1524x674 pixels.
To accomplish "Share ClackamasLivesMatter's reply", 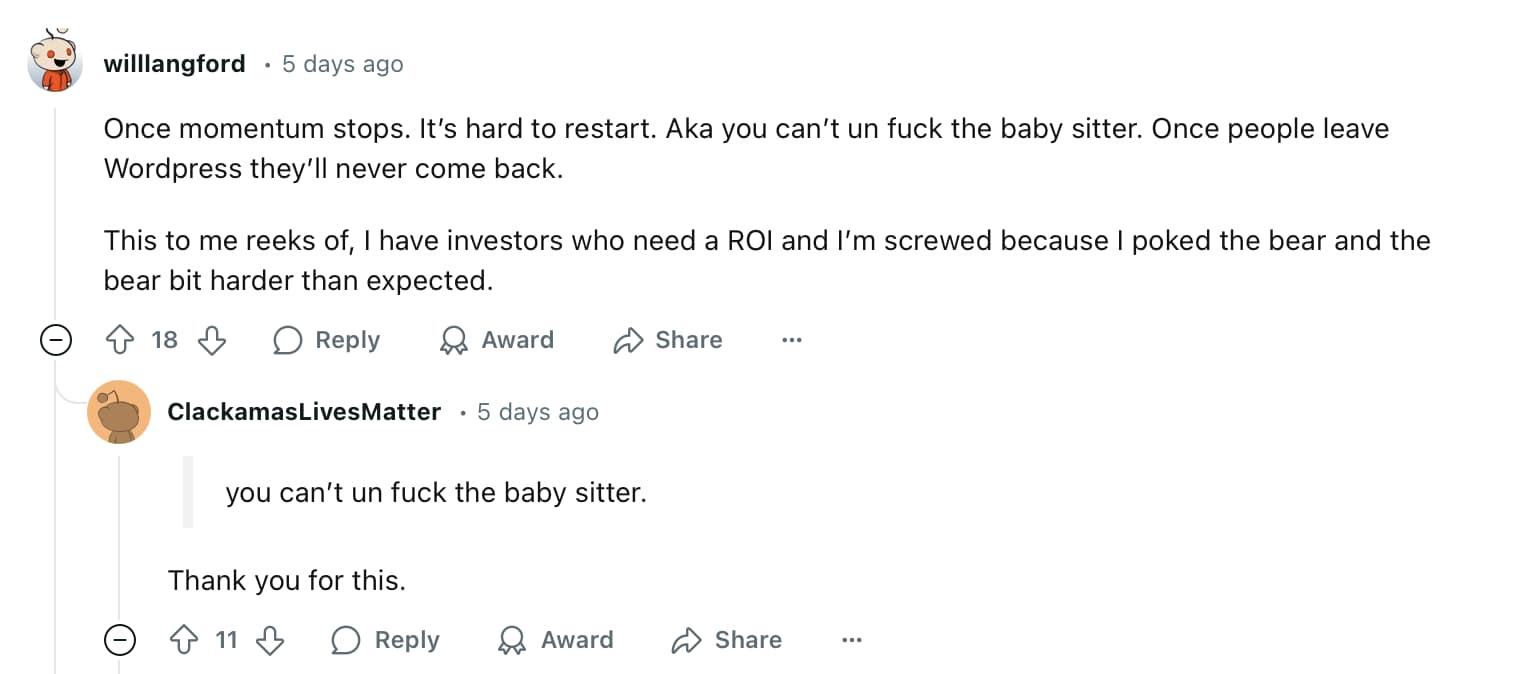I will (726, 640).
